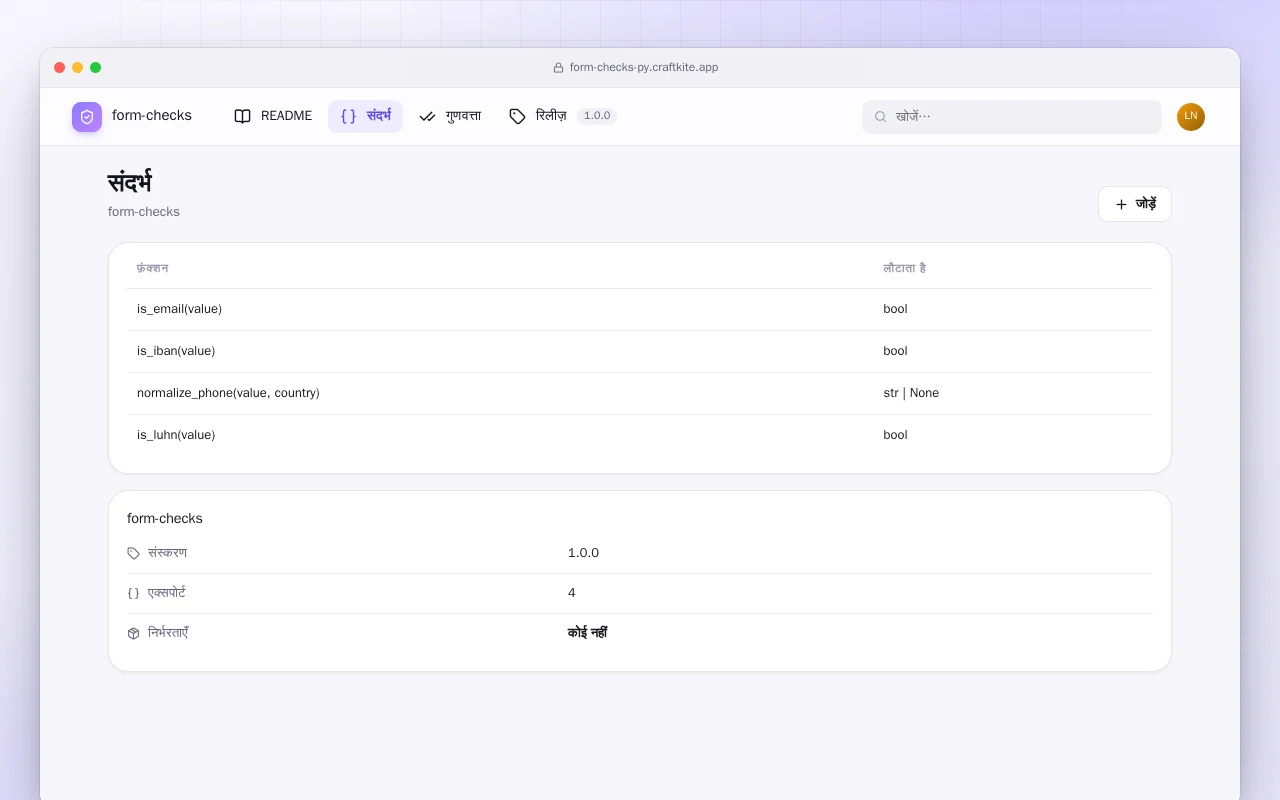The height and width of the screenshot is (800, 1280).
Task: Click the tag icon beside संस्करण
Action: tap(134, 553)
